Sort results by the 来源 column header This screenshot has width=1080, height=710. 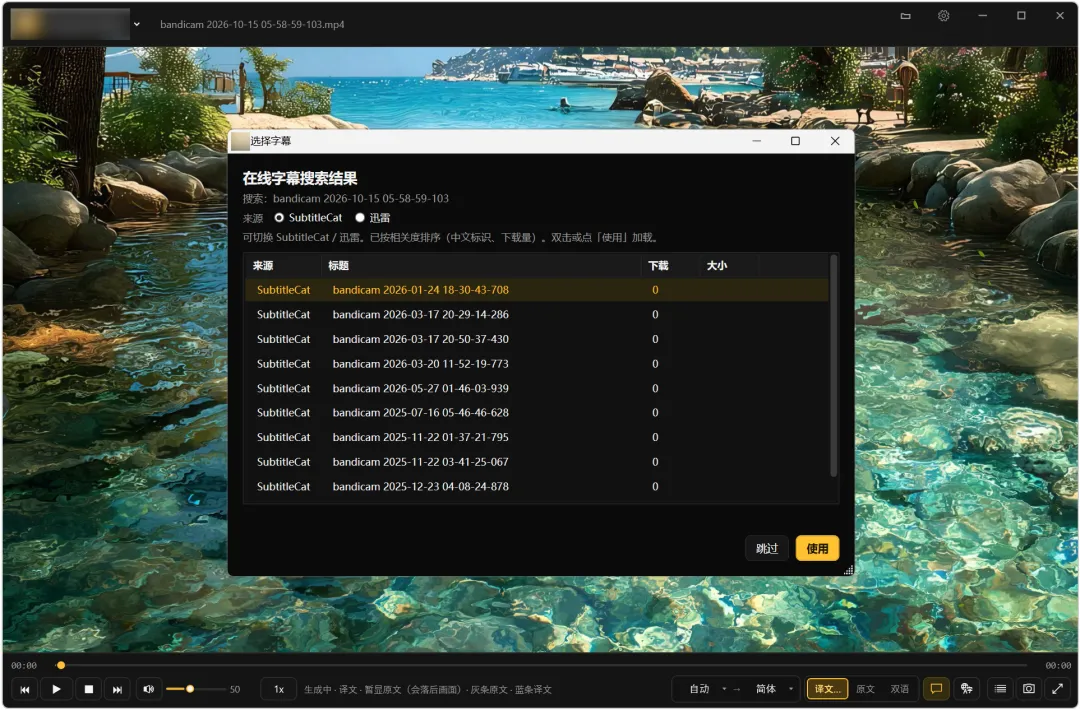282,266
